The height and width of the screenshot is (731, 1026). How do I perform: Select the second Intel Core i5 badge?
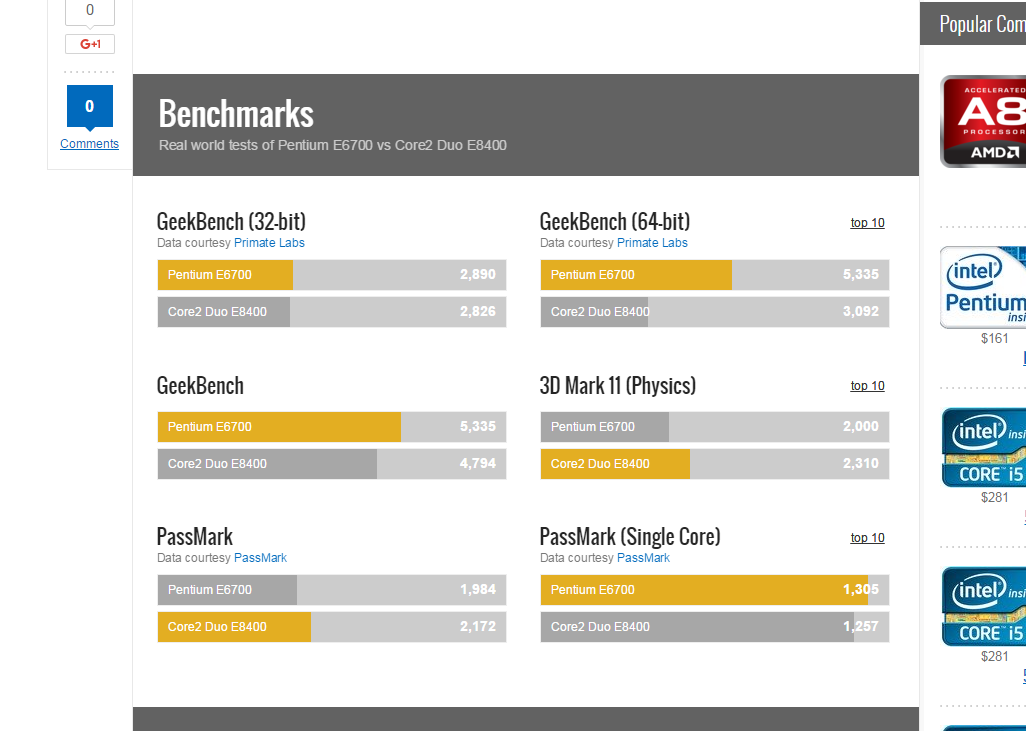(x=984, y=606)
